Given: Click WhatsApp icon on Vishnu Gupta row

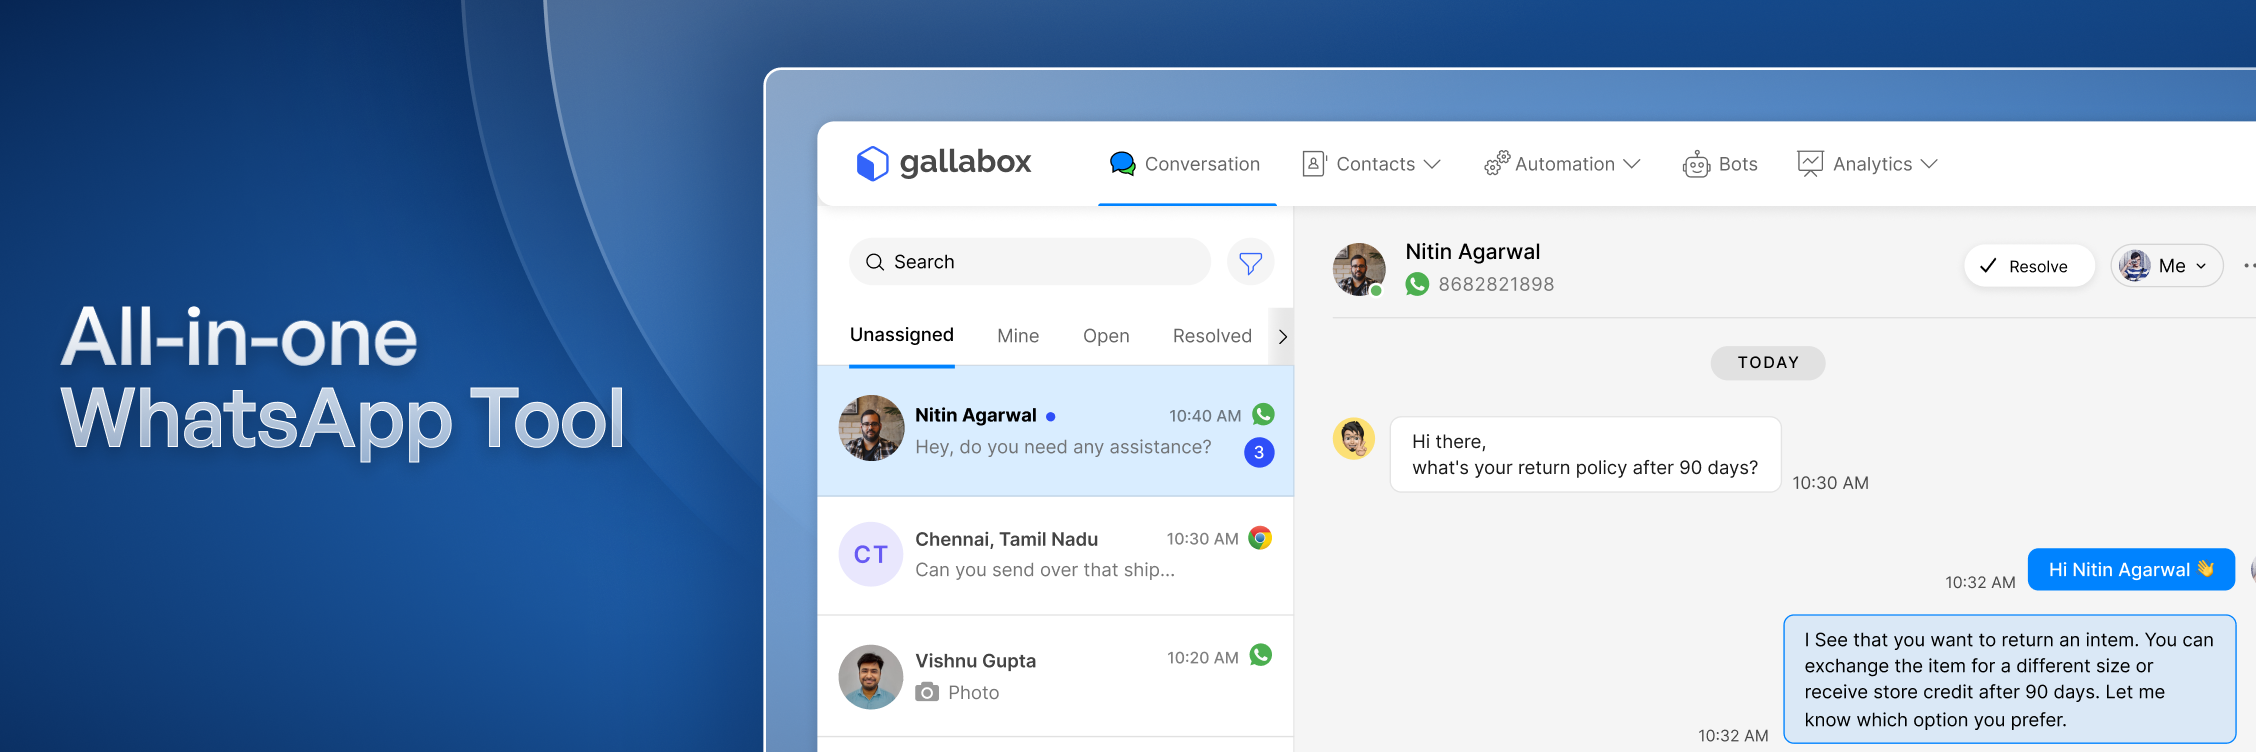Looking at the screenshot, I should point(1261,655).
